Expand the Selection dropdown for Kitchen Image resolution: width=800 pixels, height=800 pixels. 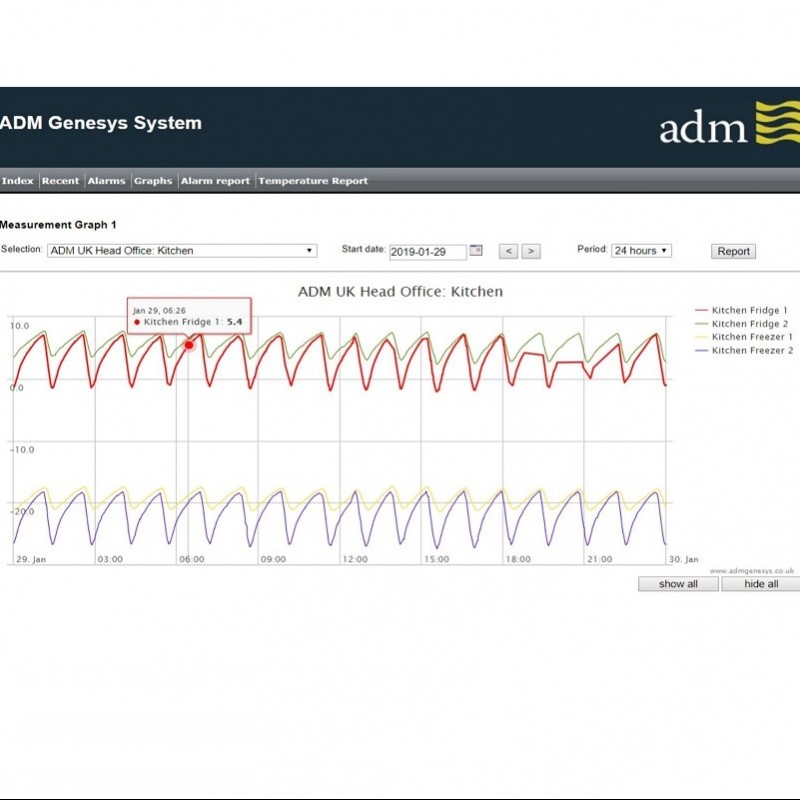click(182, 251)
